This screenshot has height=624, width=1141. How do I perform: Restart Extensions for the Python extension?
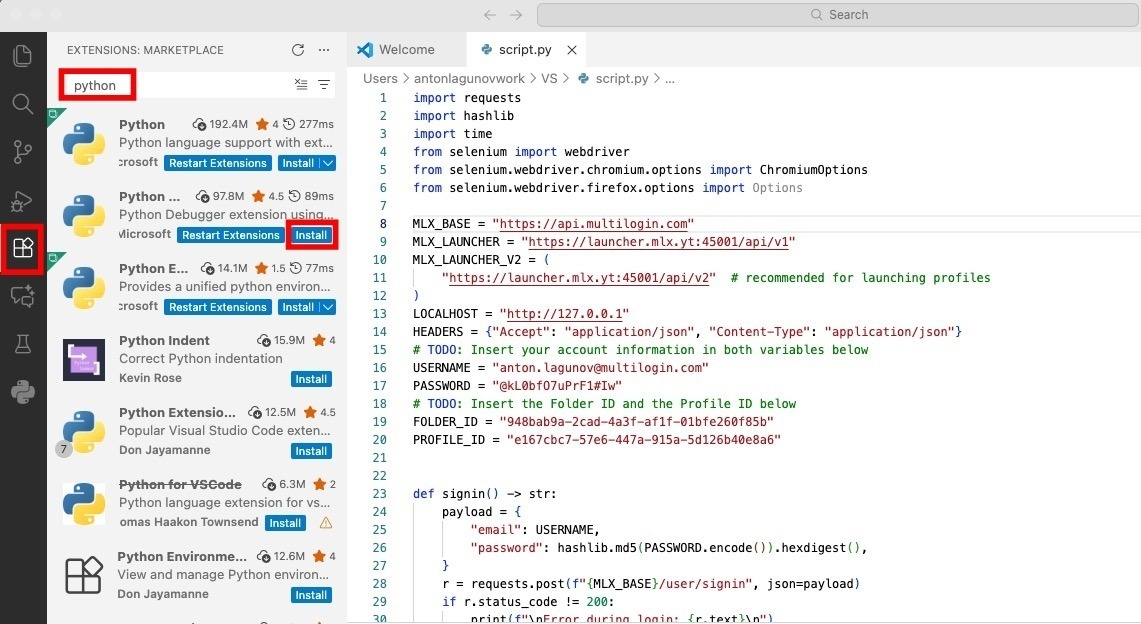coord(217,162)
